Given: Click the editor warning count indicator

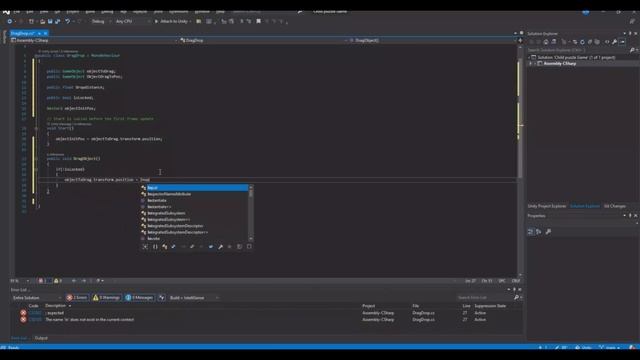Looking at the screenshot, I should click(58, 281).
